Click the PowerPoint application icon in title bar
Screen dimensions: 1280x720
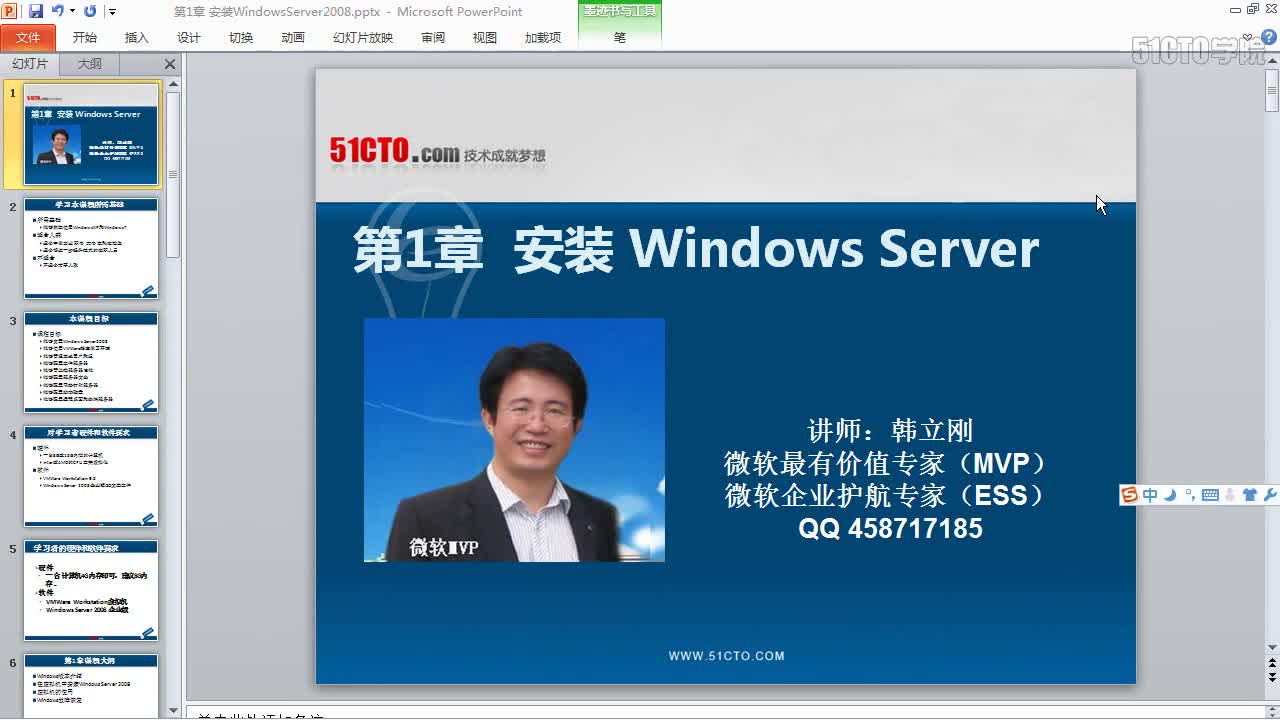pos(10,11)
